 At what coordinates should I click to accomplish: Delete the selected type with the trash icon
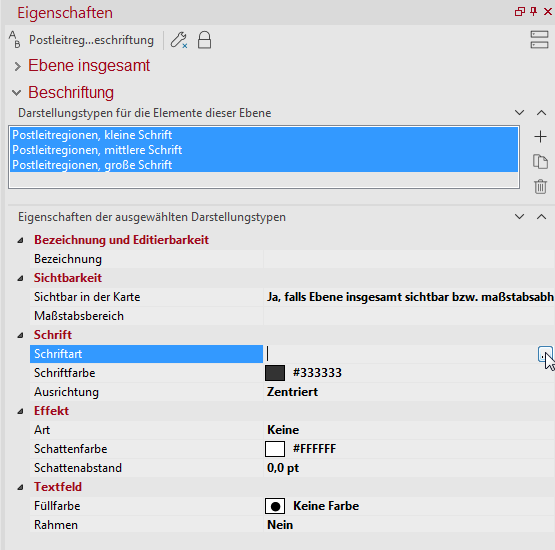click(540, 187)
